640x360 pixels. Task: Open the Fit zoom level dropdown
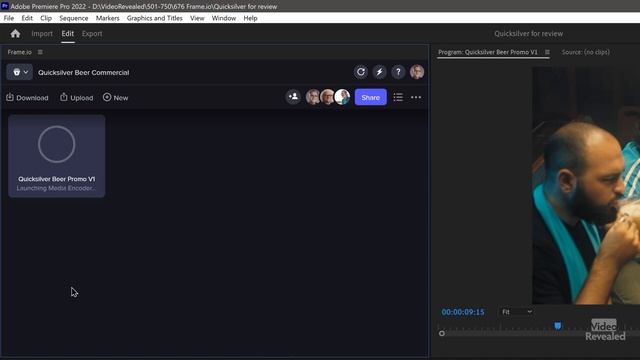point(517,312)
